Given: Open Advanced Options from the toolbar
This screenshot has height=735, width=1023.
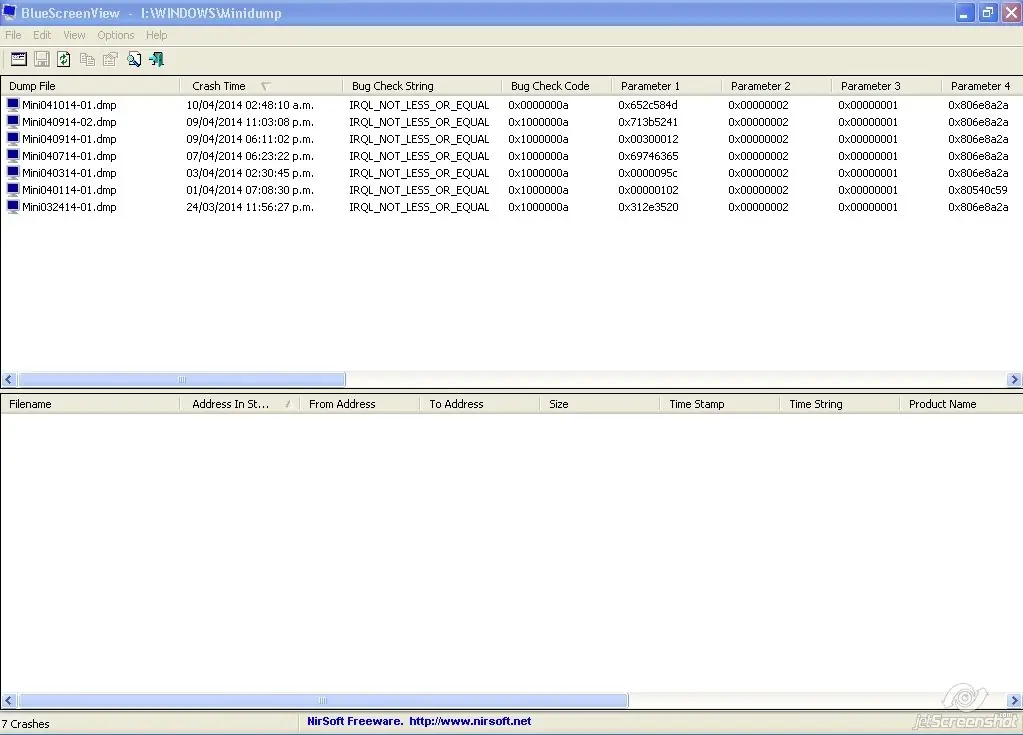Looking at the screenshot, I should coord(19,59).
